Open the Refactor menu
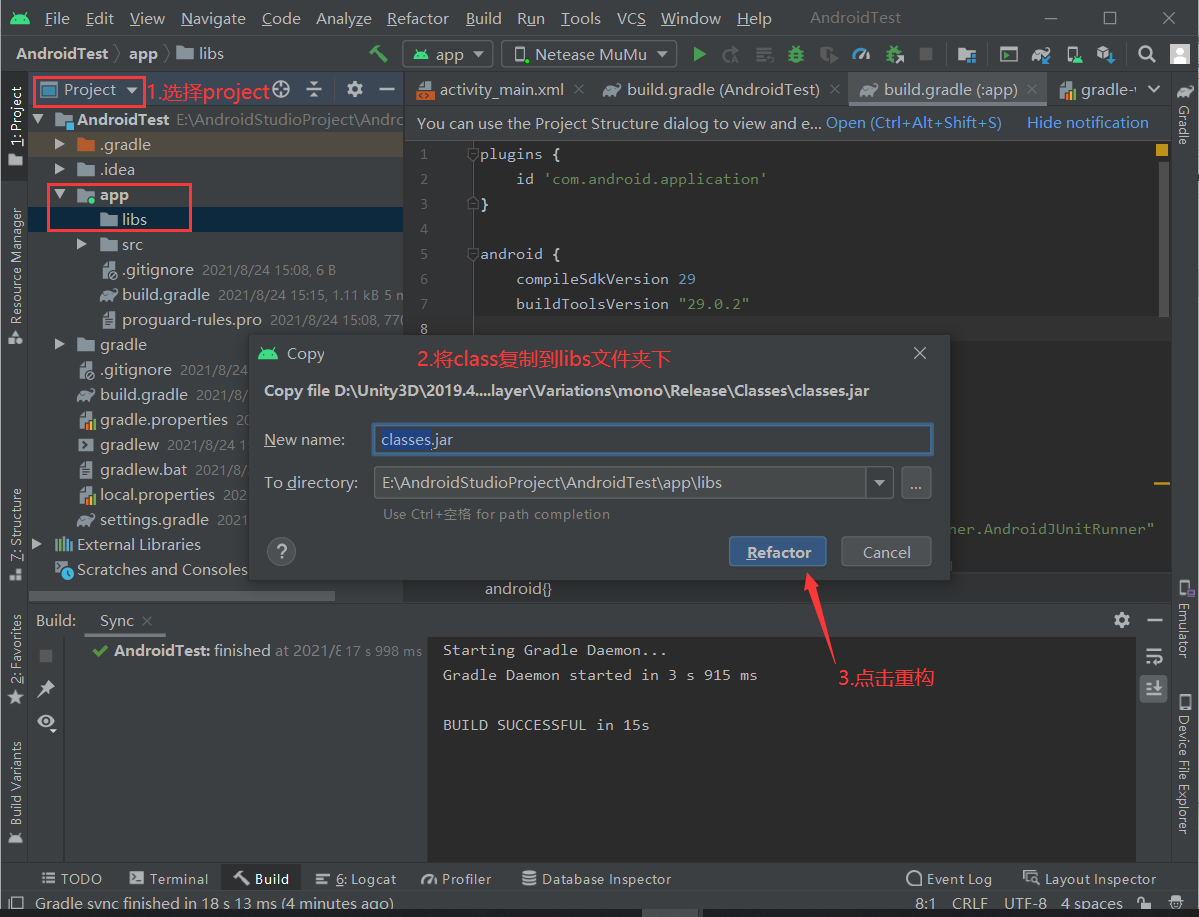The height and width of the screenshot is (917, 1199). 417,18
